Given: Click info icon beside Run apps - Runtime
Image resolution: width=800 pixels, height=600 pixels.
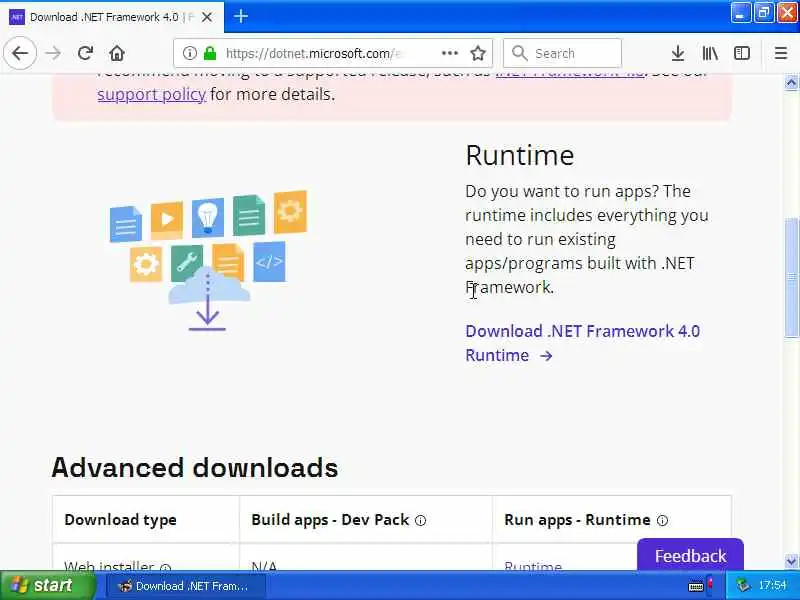Looking at the screenshot, I should pos(662,520).
